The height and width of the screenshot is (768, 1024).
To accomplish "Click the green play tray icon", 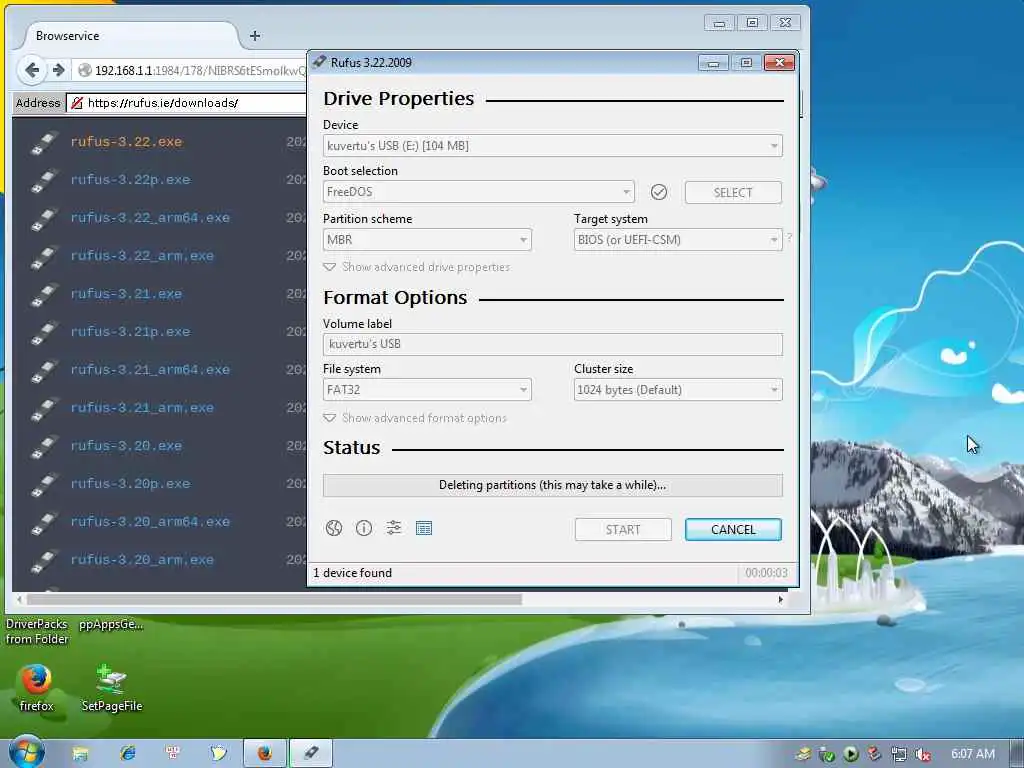I will coord(850,754).
